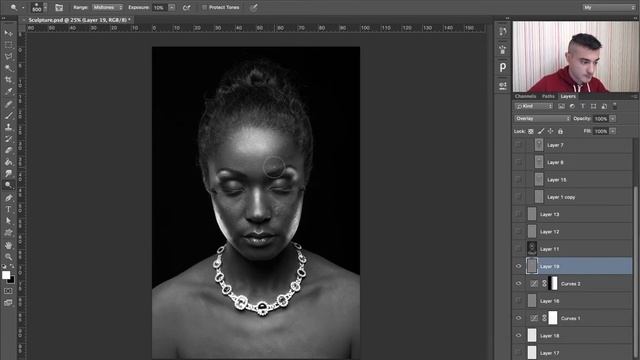
Task: Open the brush size preset picker
Action: [45, 7]
